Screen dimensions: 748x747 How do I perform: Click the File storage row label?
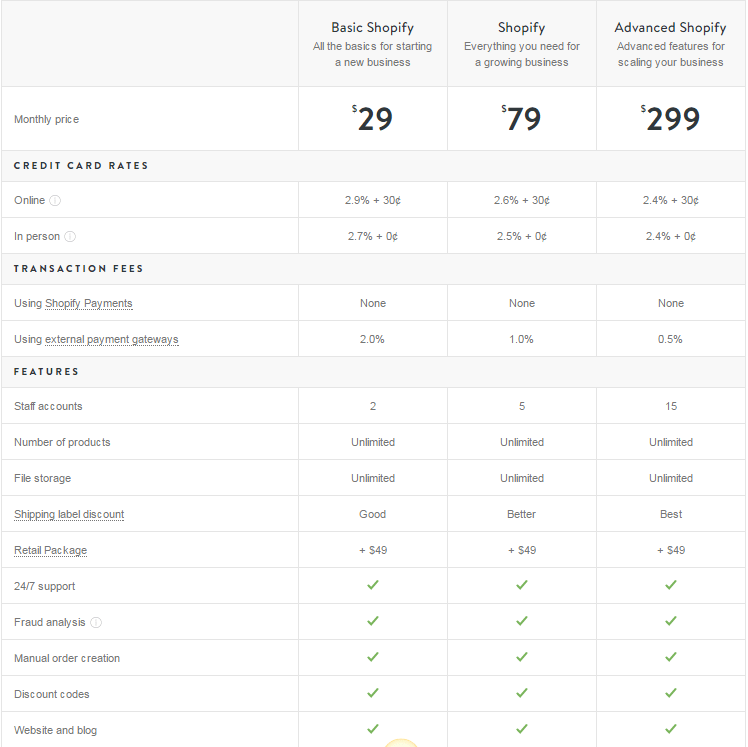[x=42, y=478]
